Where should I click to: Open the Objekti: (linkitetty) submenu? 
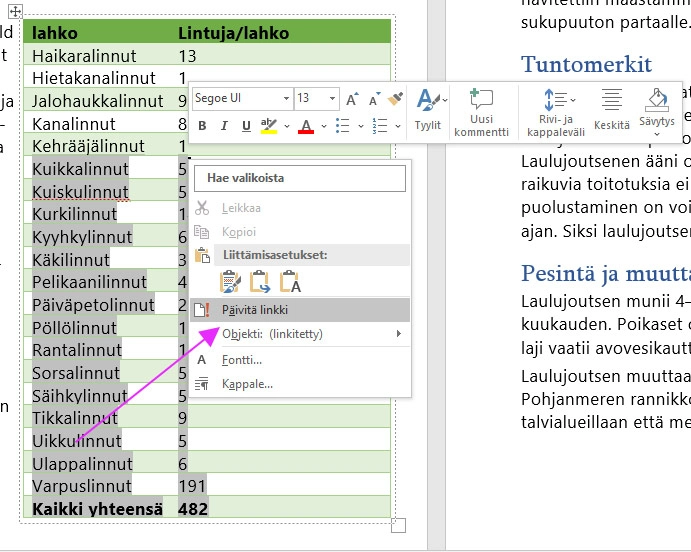click(x=300, y=334)
